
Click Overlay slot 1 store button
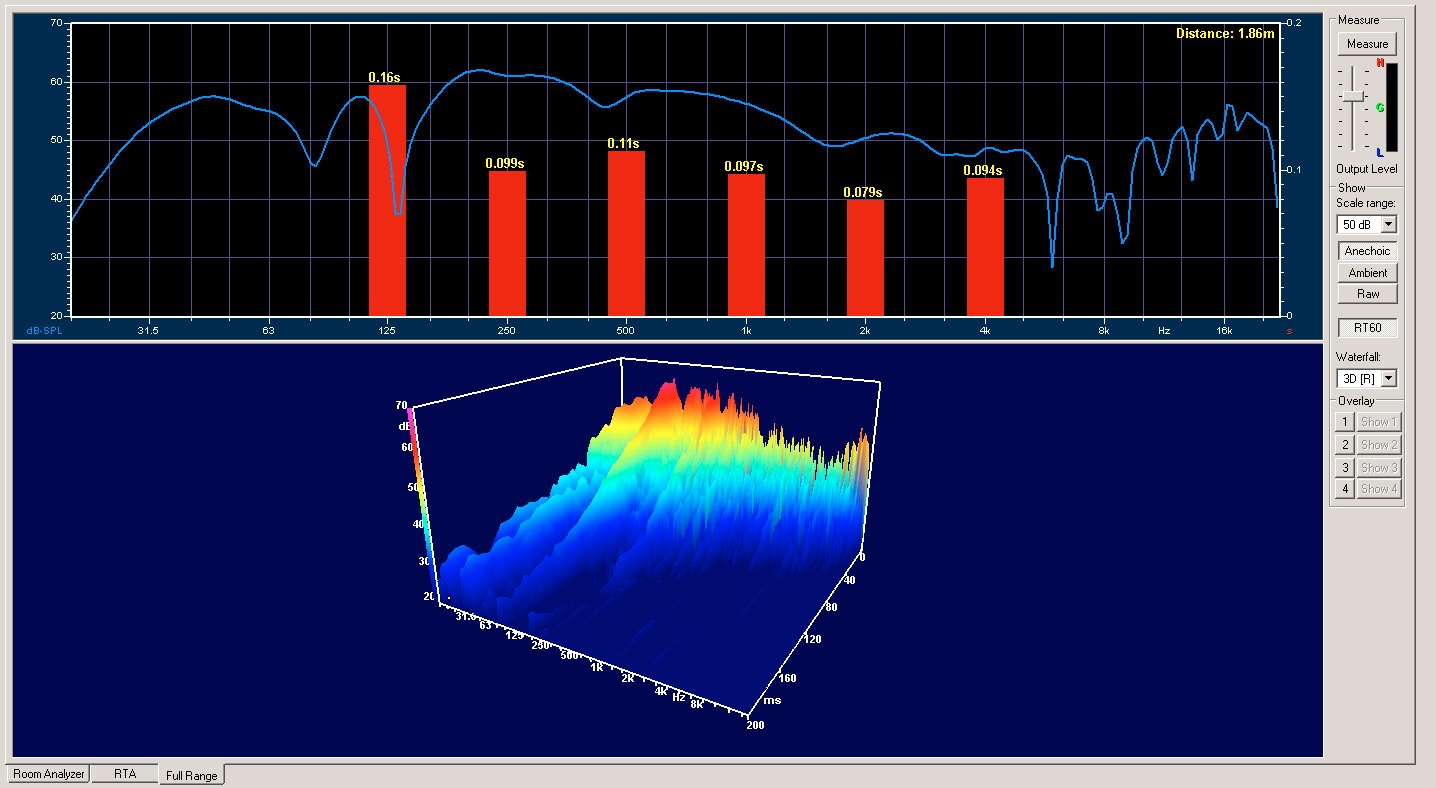pos(1344,421)
